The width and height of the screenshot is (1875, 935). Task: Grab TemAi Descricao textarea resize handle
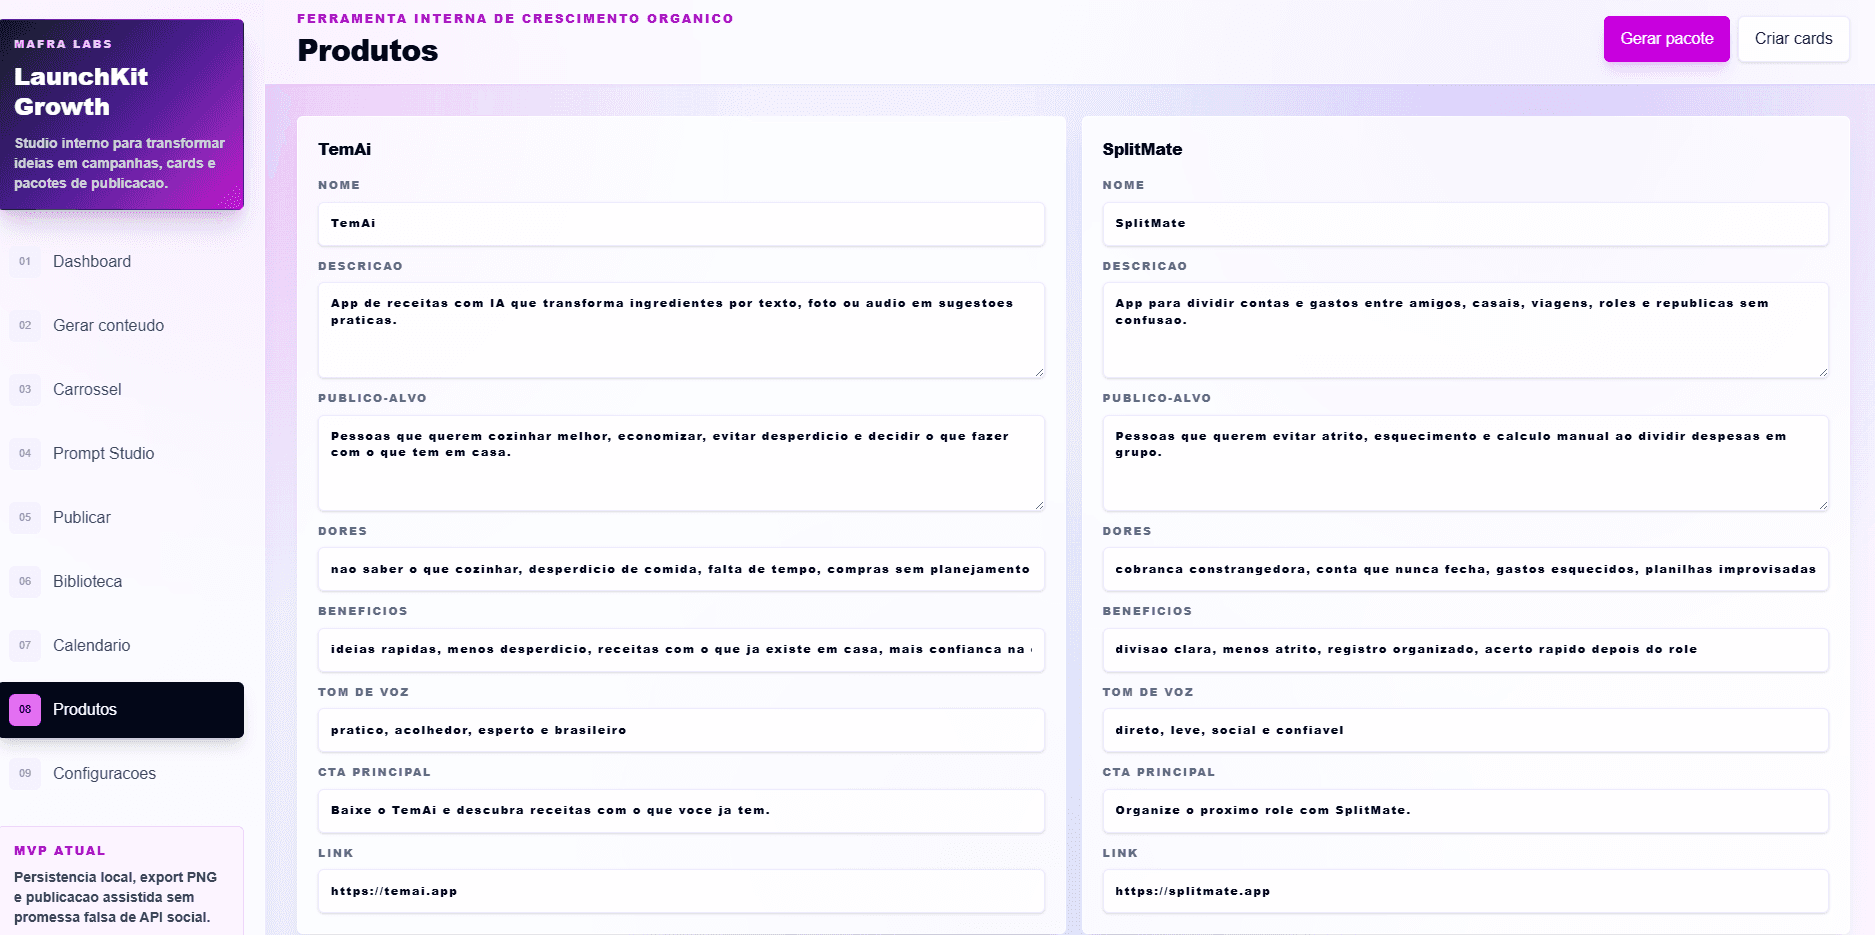[x=1039, y=372]
